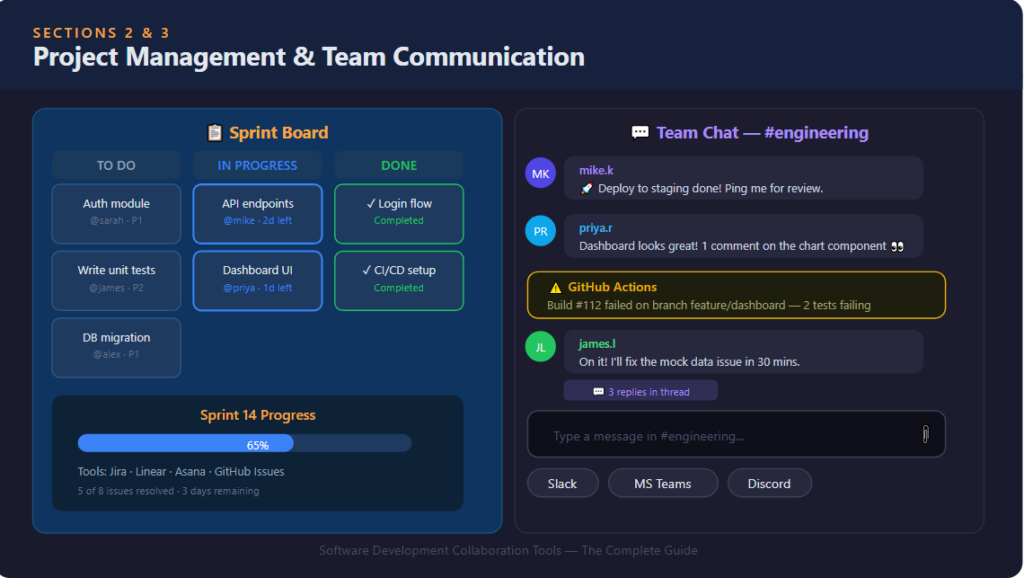This screenshot has height=578, width=1024.
Task: Click the paperclip attachment icon in message box
Action: click(925, 434)
